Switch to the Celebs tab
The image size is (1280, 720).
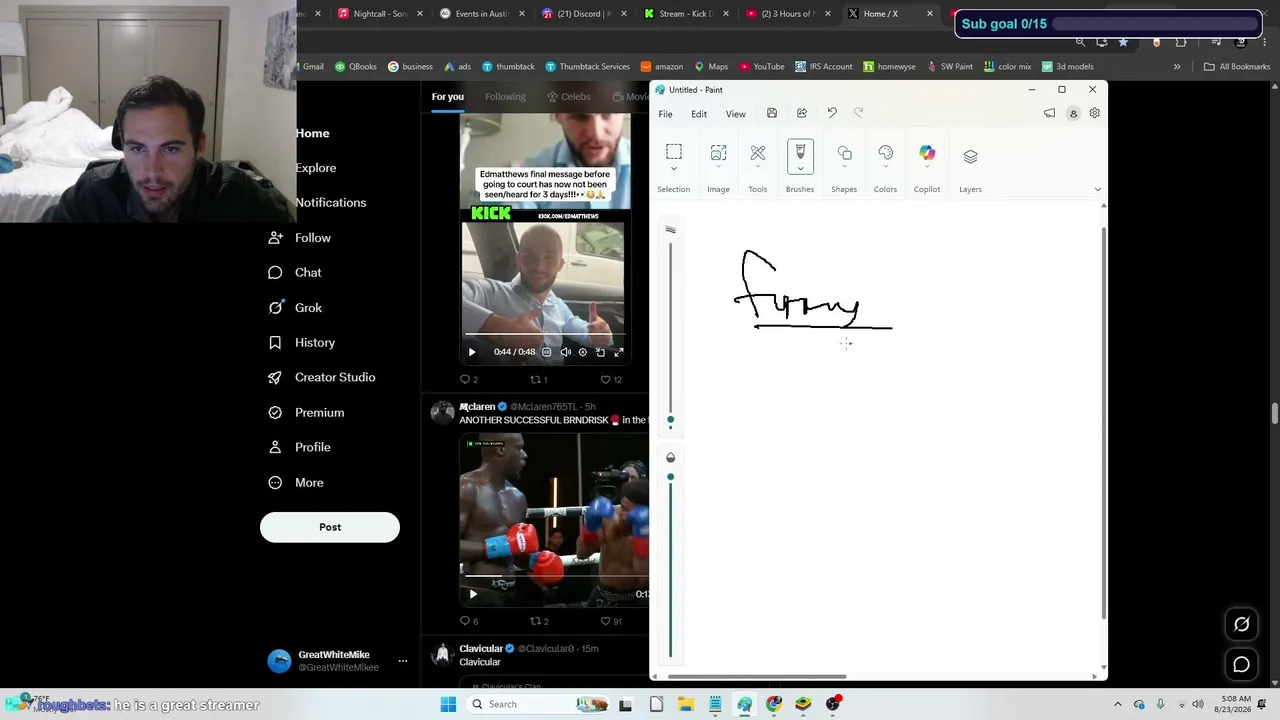pyautogui.click(x=569, y=96)
